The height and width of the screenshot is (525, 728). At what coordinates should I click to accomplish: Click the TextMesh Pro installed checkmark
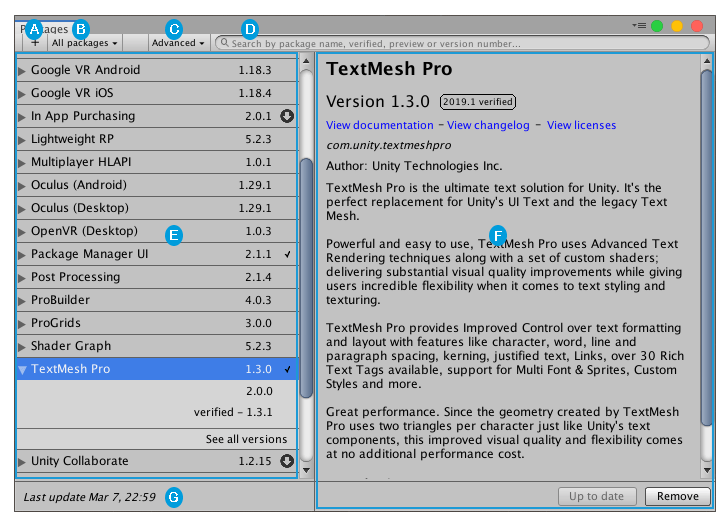point(288,369)
